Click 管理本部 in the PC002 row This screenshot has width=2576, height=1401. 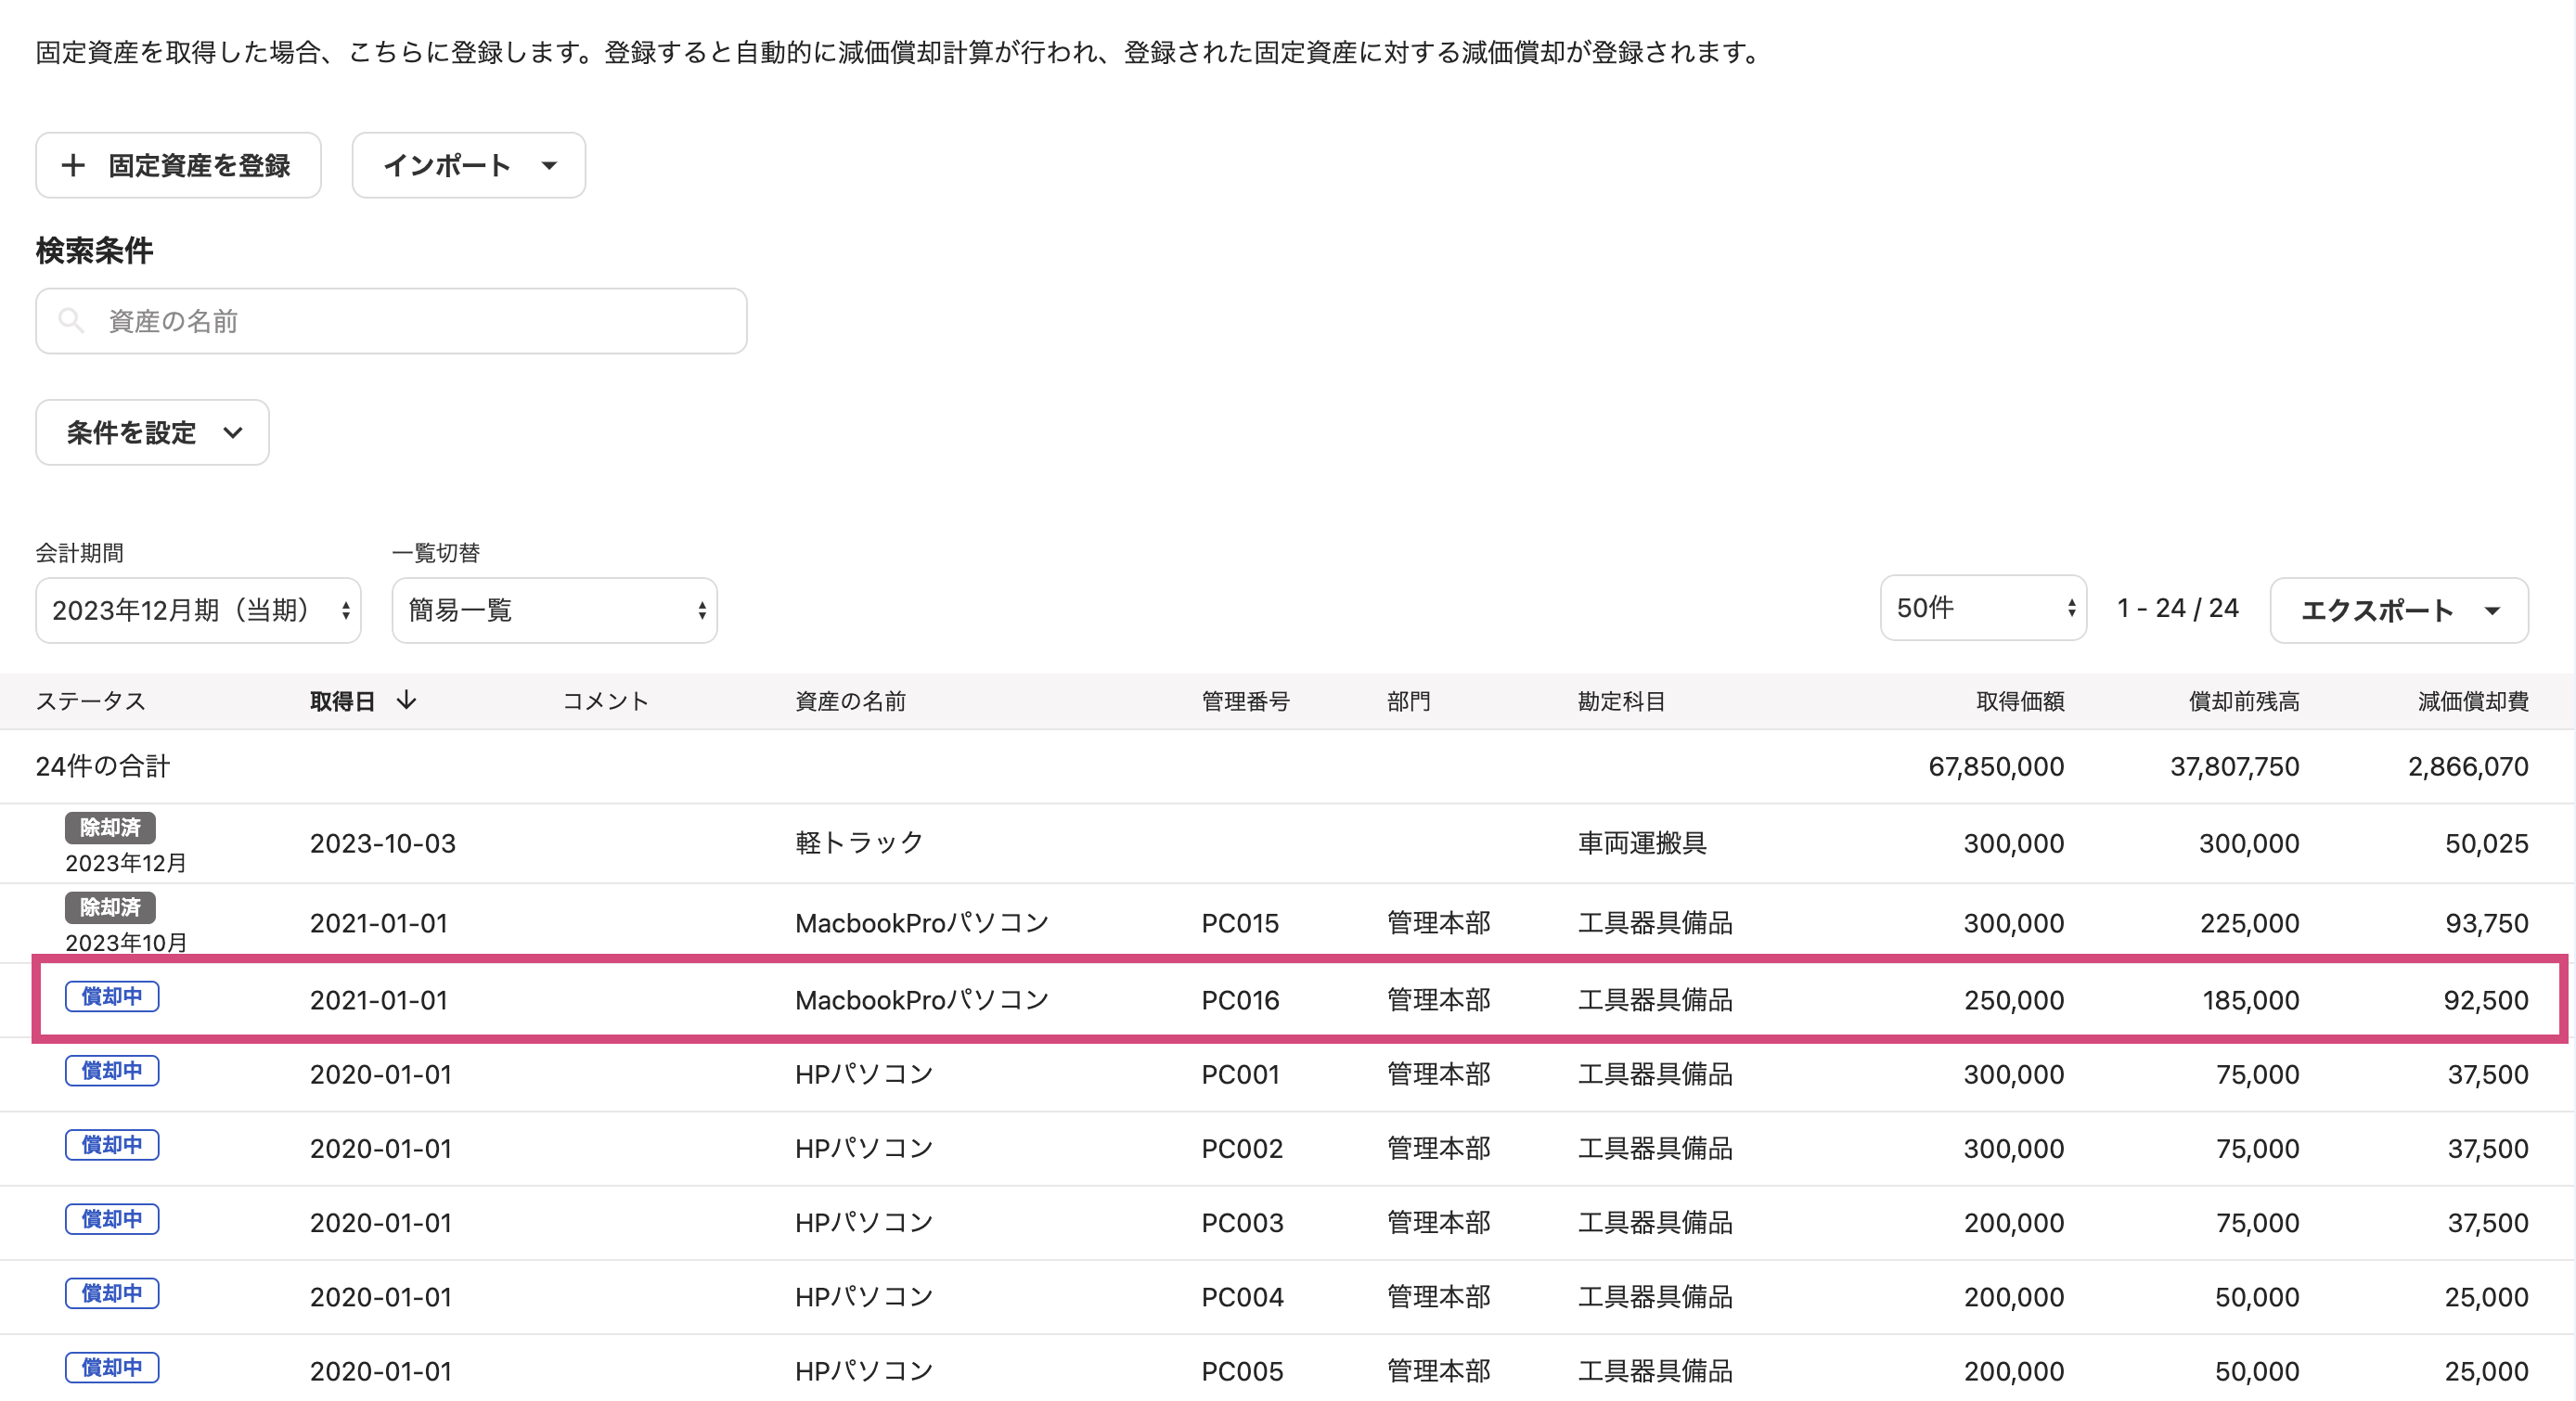click(x=1438, y=1147)
